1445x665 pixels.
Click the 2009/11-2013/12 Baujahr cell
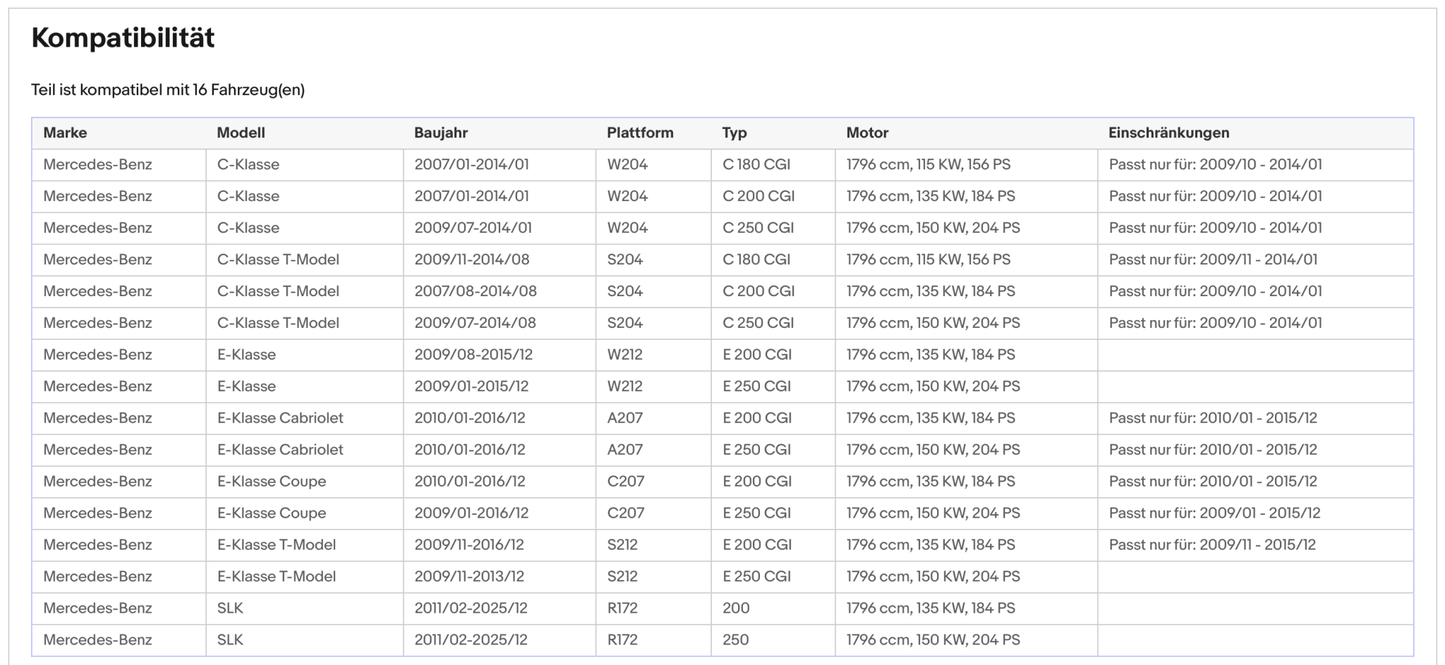pyautogui.click(x=469, y=577)
